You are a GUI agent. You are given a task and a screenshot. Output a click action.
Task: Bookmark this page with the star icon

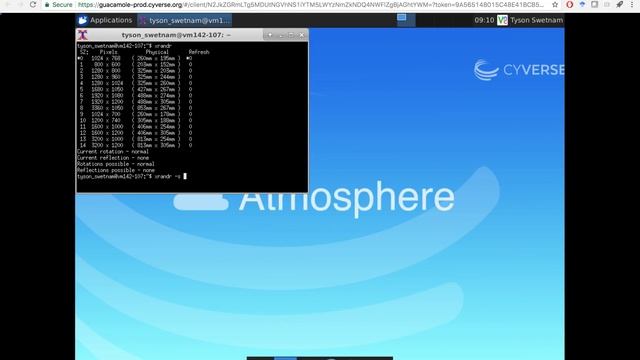tap(555, 4)
